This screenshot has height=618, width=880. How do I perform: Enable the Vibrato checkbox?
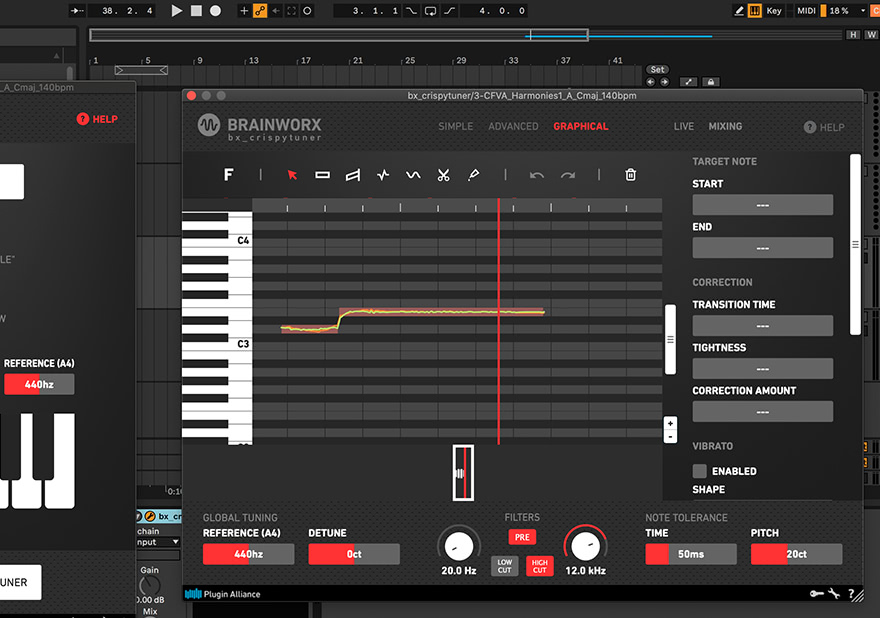(x=699, y=471)
